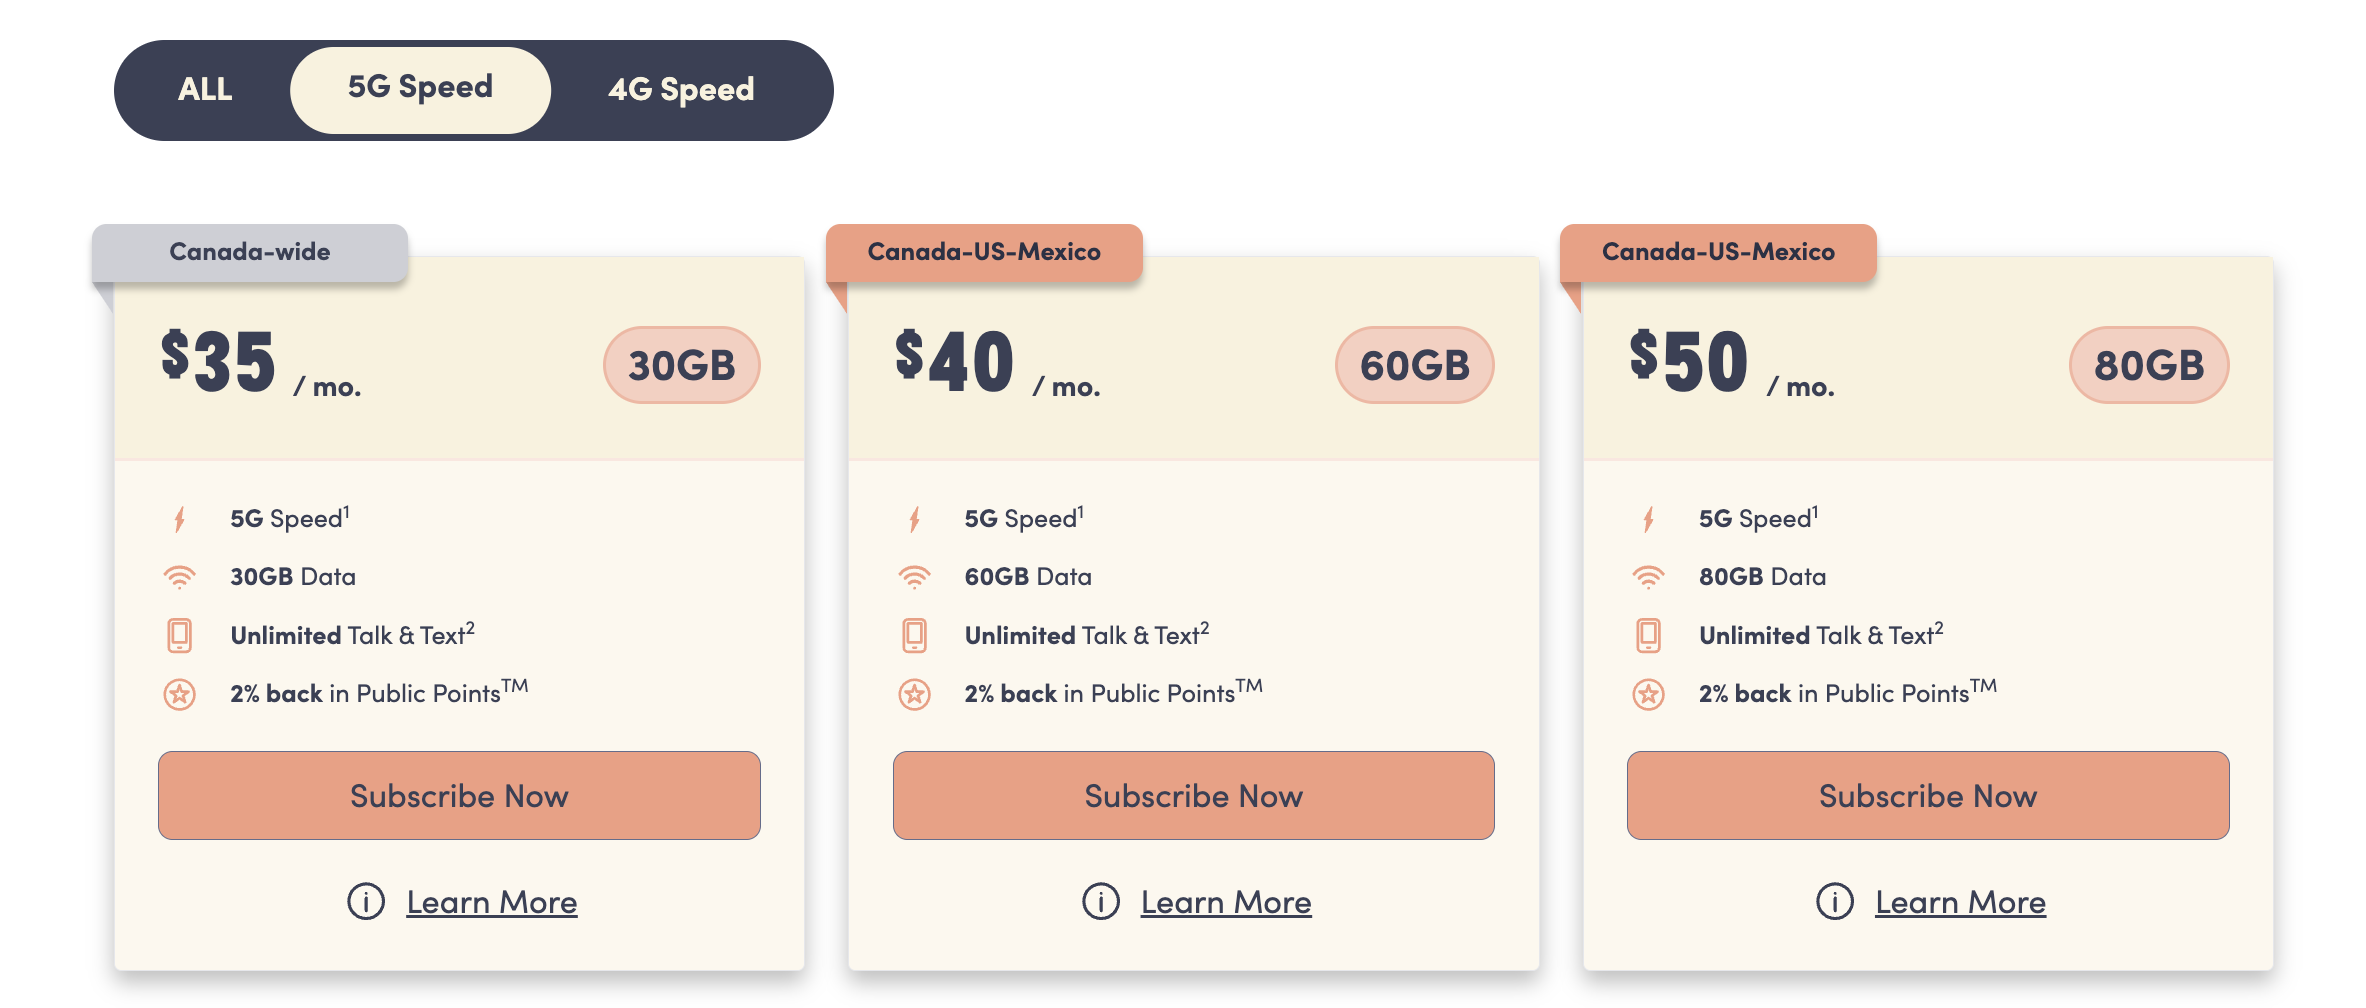Image resolution: width=2366 pixels, height=1008 pixels.
Task: Switch filter to ALL plans
Action: point(205,90)
